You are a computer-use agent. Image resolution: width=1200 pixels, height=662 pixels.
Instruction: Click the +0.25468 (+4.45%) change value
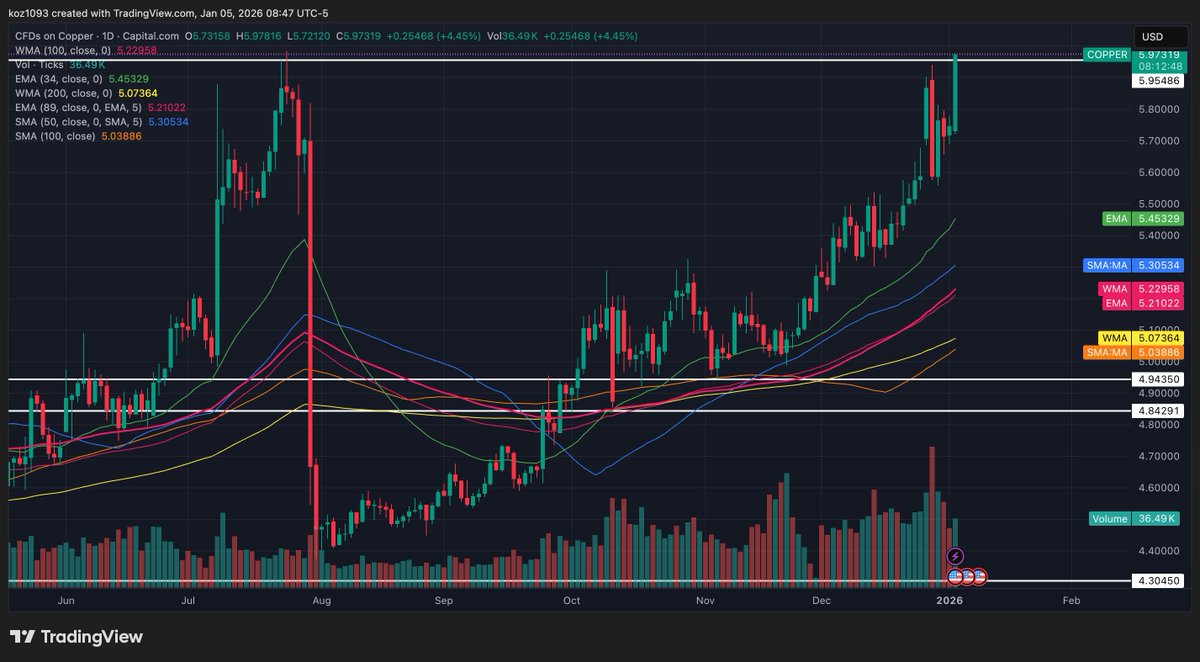(436, 36)
